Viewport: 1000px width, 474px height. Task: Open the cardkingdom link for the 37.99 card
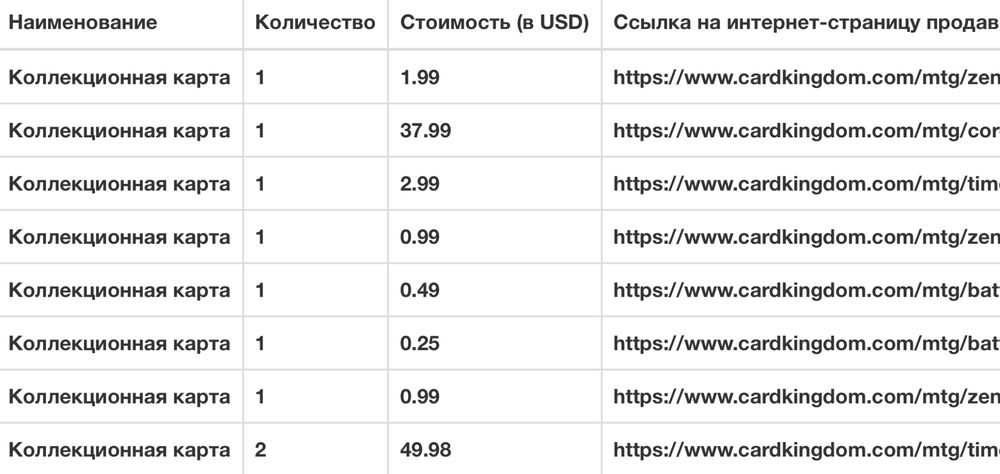(805, 131)
